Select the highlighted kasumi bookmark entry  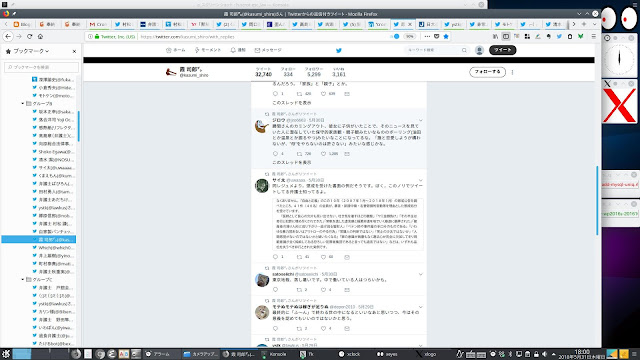(39, 240)
